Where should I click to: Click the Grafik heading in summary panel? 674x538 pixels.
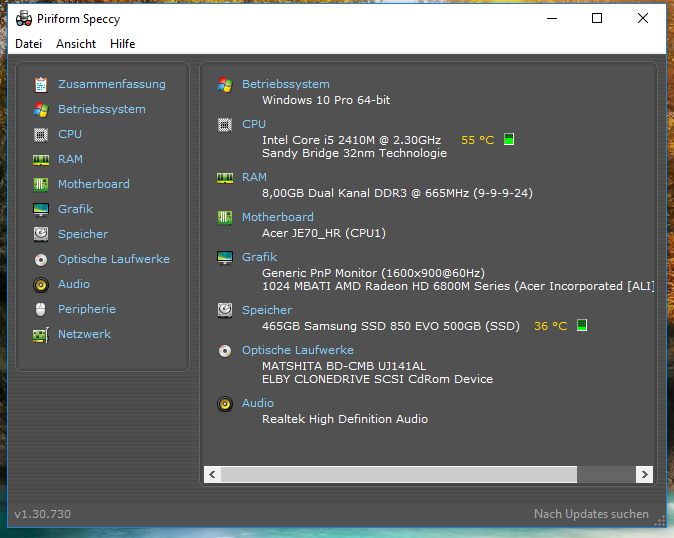[260, 257]
